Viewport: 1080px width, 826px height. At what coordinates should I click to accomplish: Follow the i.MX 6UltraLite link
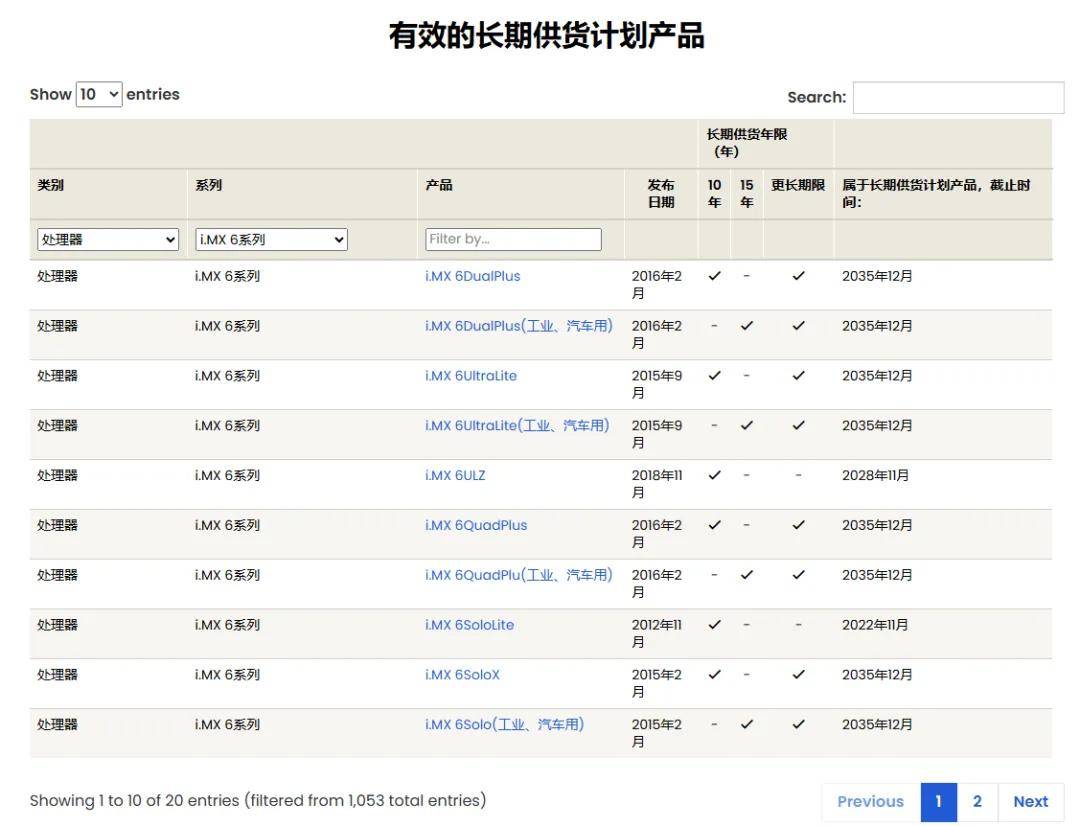click(470, 376)
